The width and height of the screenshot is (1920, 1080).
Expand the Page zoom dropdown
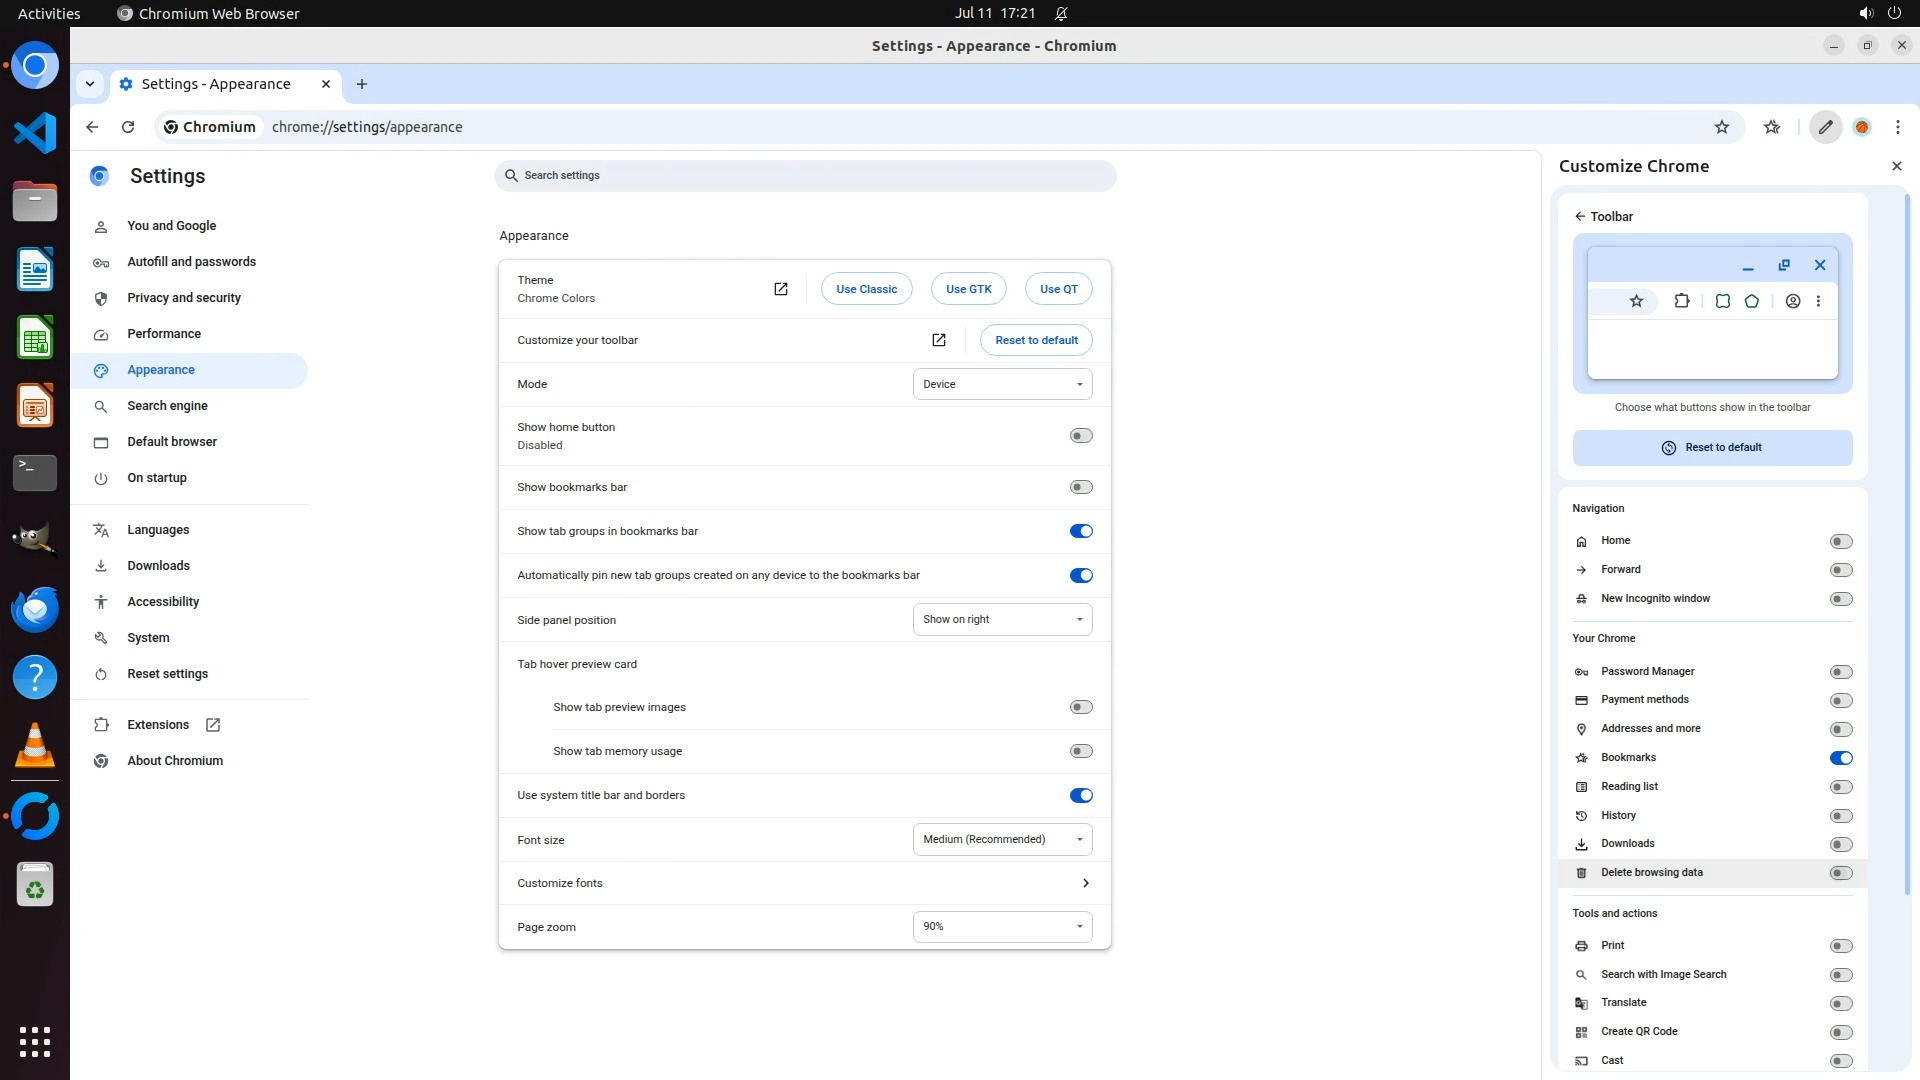[1002, 927]
